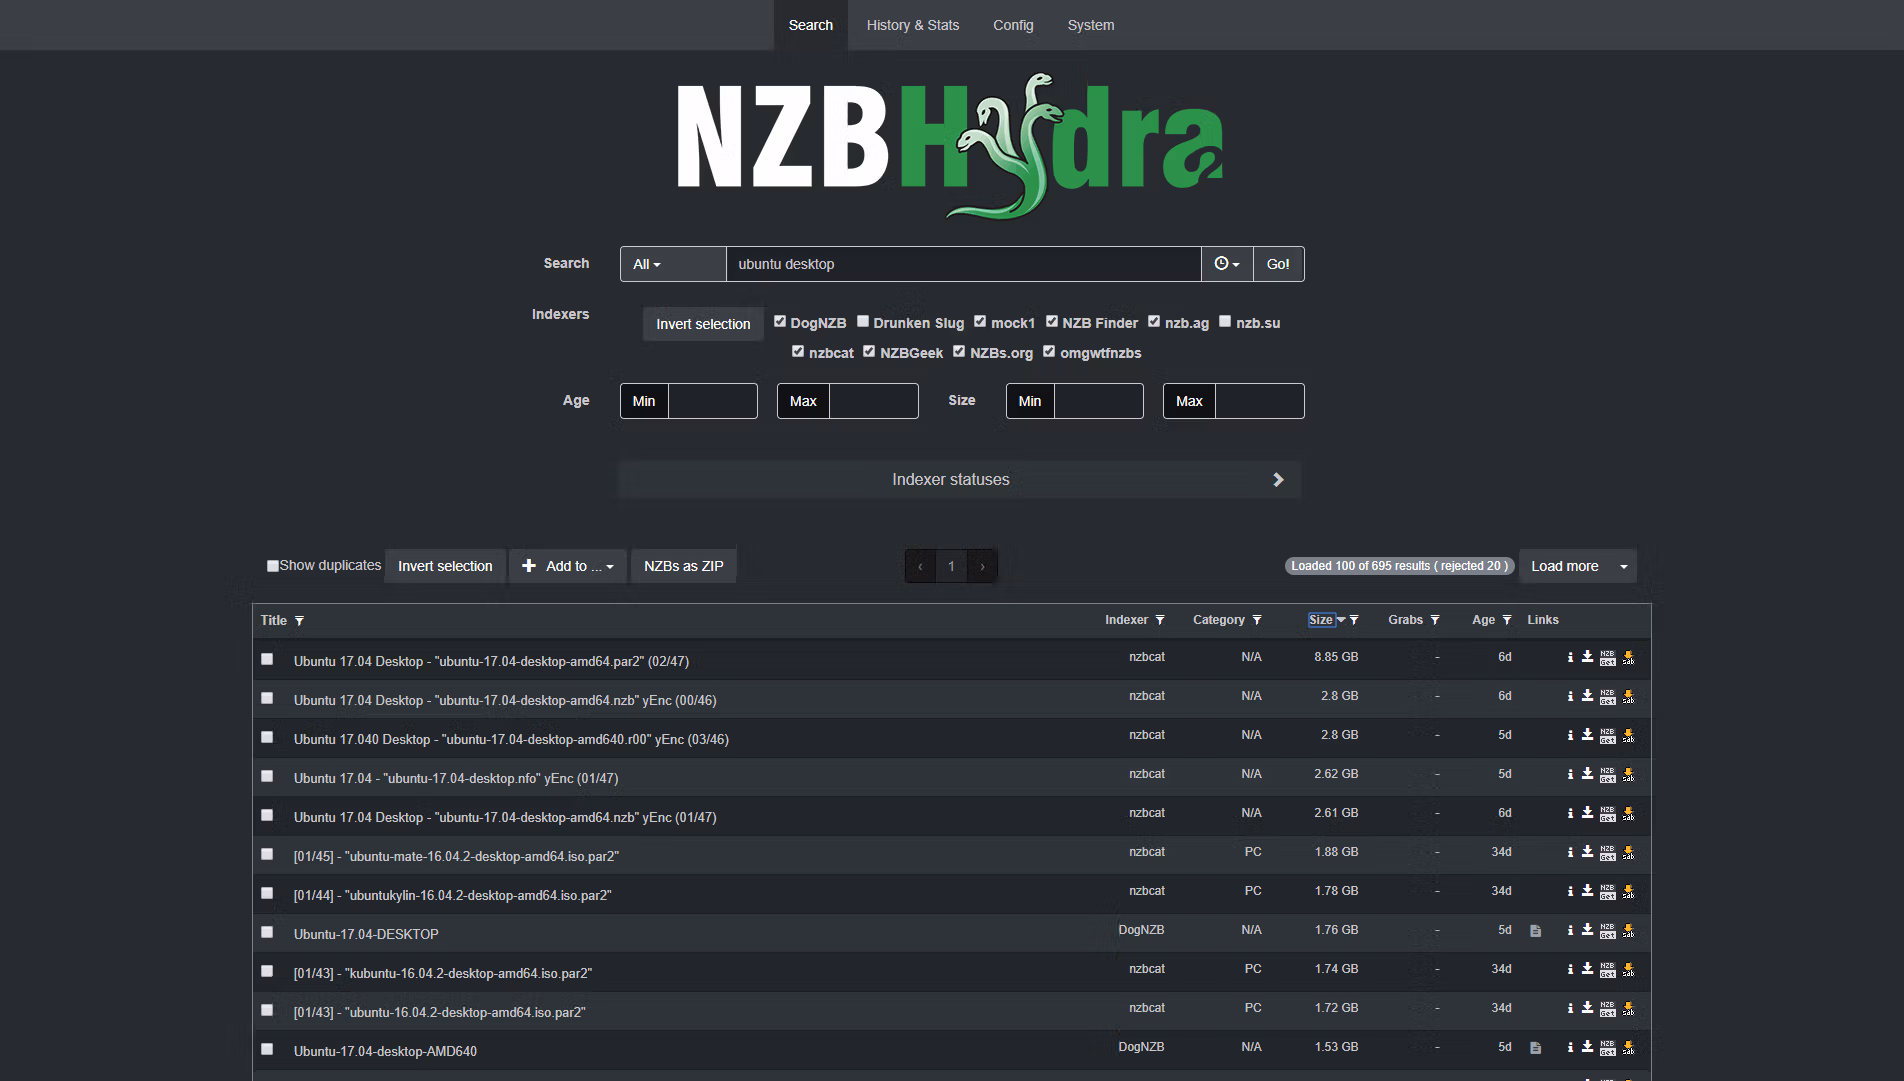Image resolution: width=1904 pixels, height=1081 pixels.
Task: Open the NFO document icon for Ubuntu-17.04-DESKTOP
Action: click(1535, 931)
